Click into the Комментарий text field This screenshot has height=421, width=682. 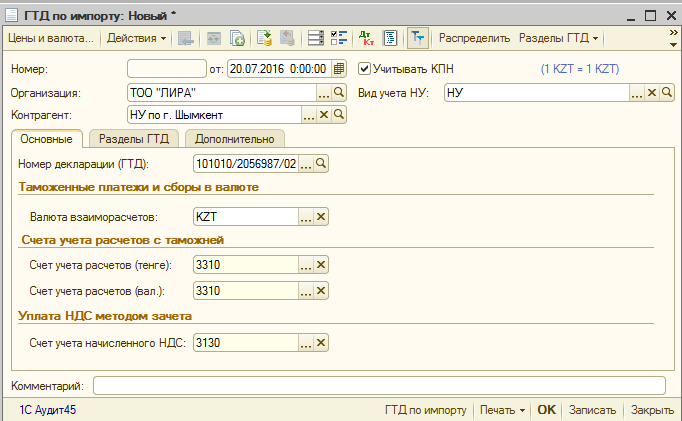(378, 385)
